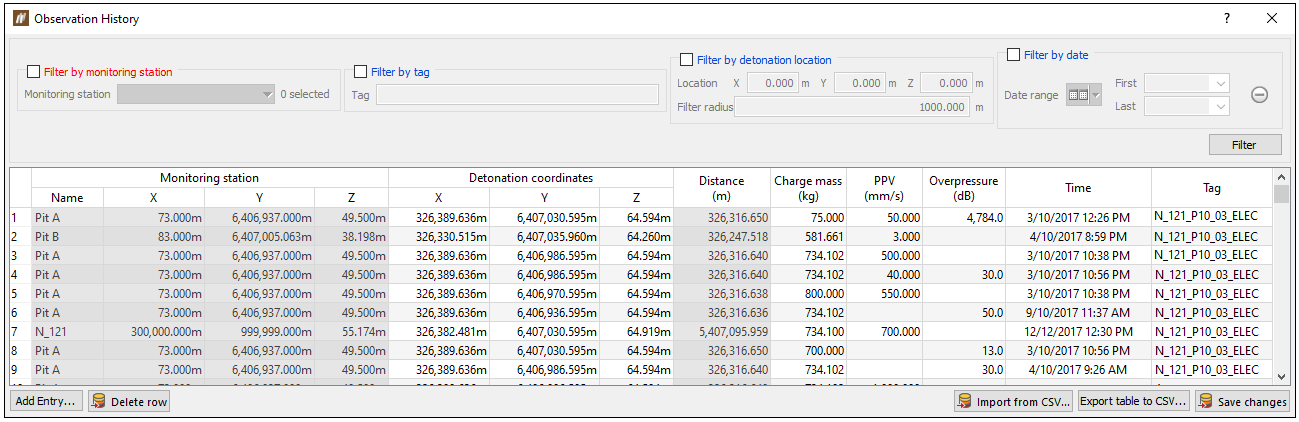The height and width of the screenshot is (422, 1299).
Task: Enable Filter by tag checkbox
Action: tap(361, 72)
